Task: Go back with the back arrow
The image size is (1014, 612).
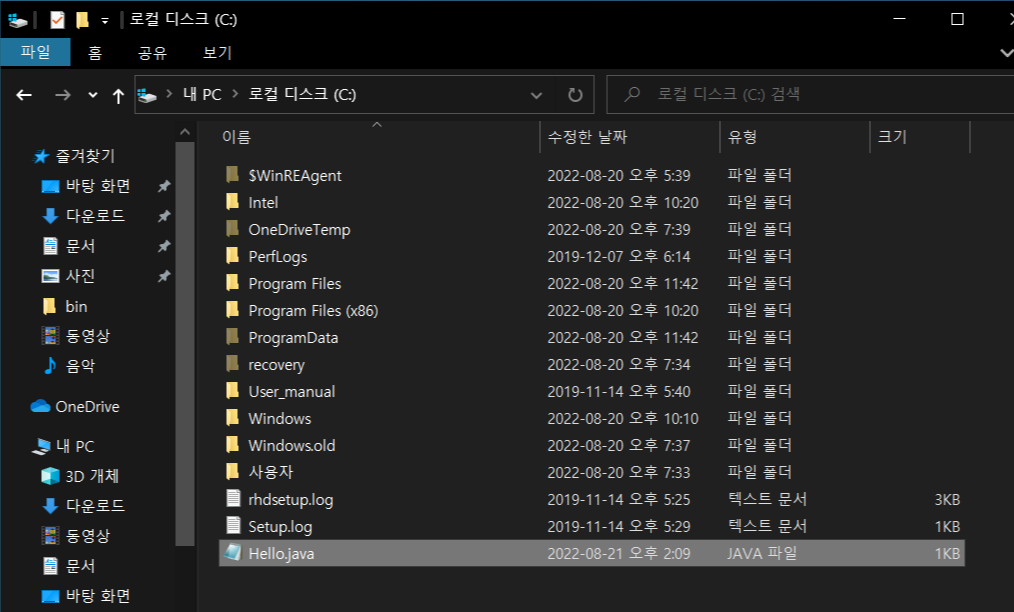Action: (x=25, y=95)
